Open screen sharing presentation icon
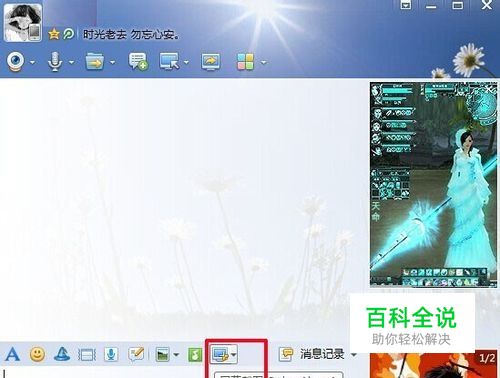 pyautogui.click(x=211, y=62)
